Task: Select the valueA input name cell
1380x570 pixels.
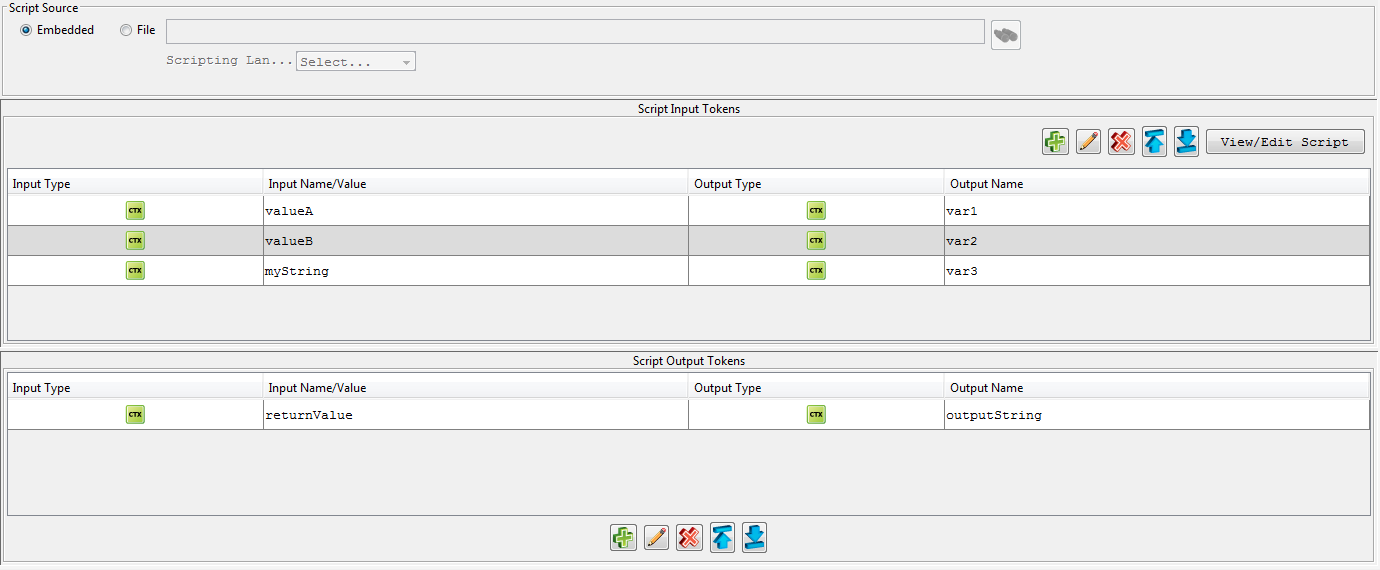Action: coord(476,211)
